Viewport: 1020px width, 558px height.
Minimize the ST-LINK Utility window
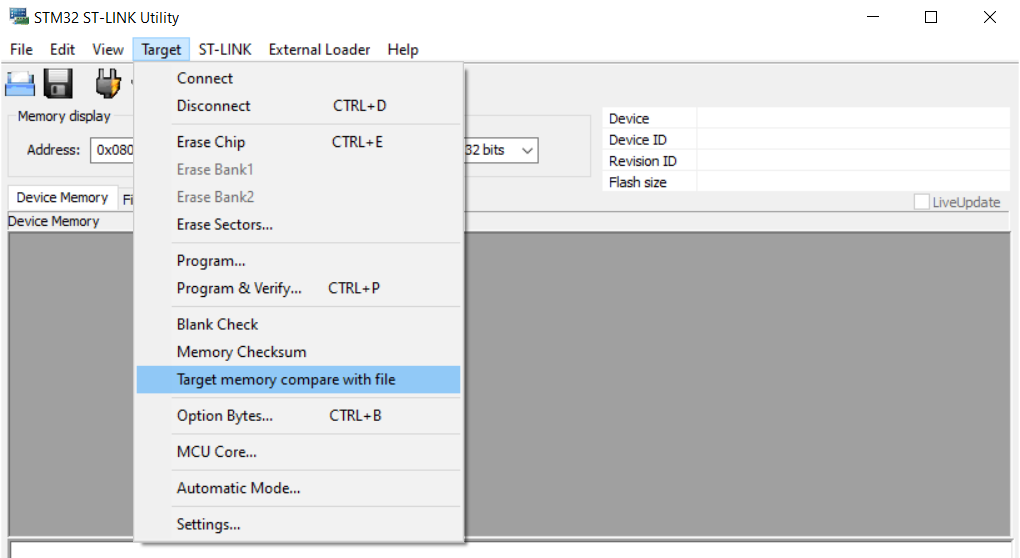(873, 18)
